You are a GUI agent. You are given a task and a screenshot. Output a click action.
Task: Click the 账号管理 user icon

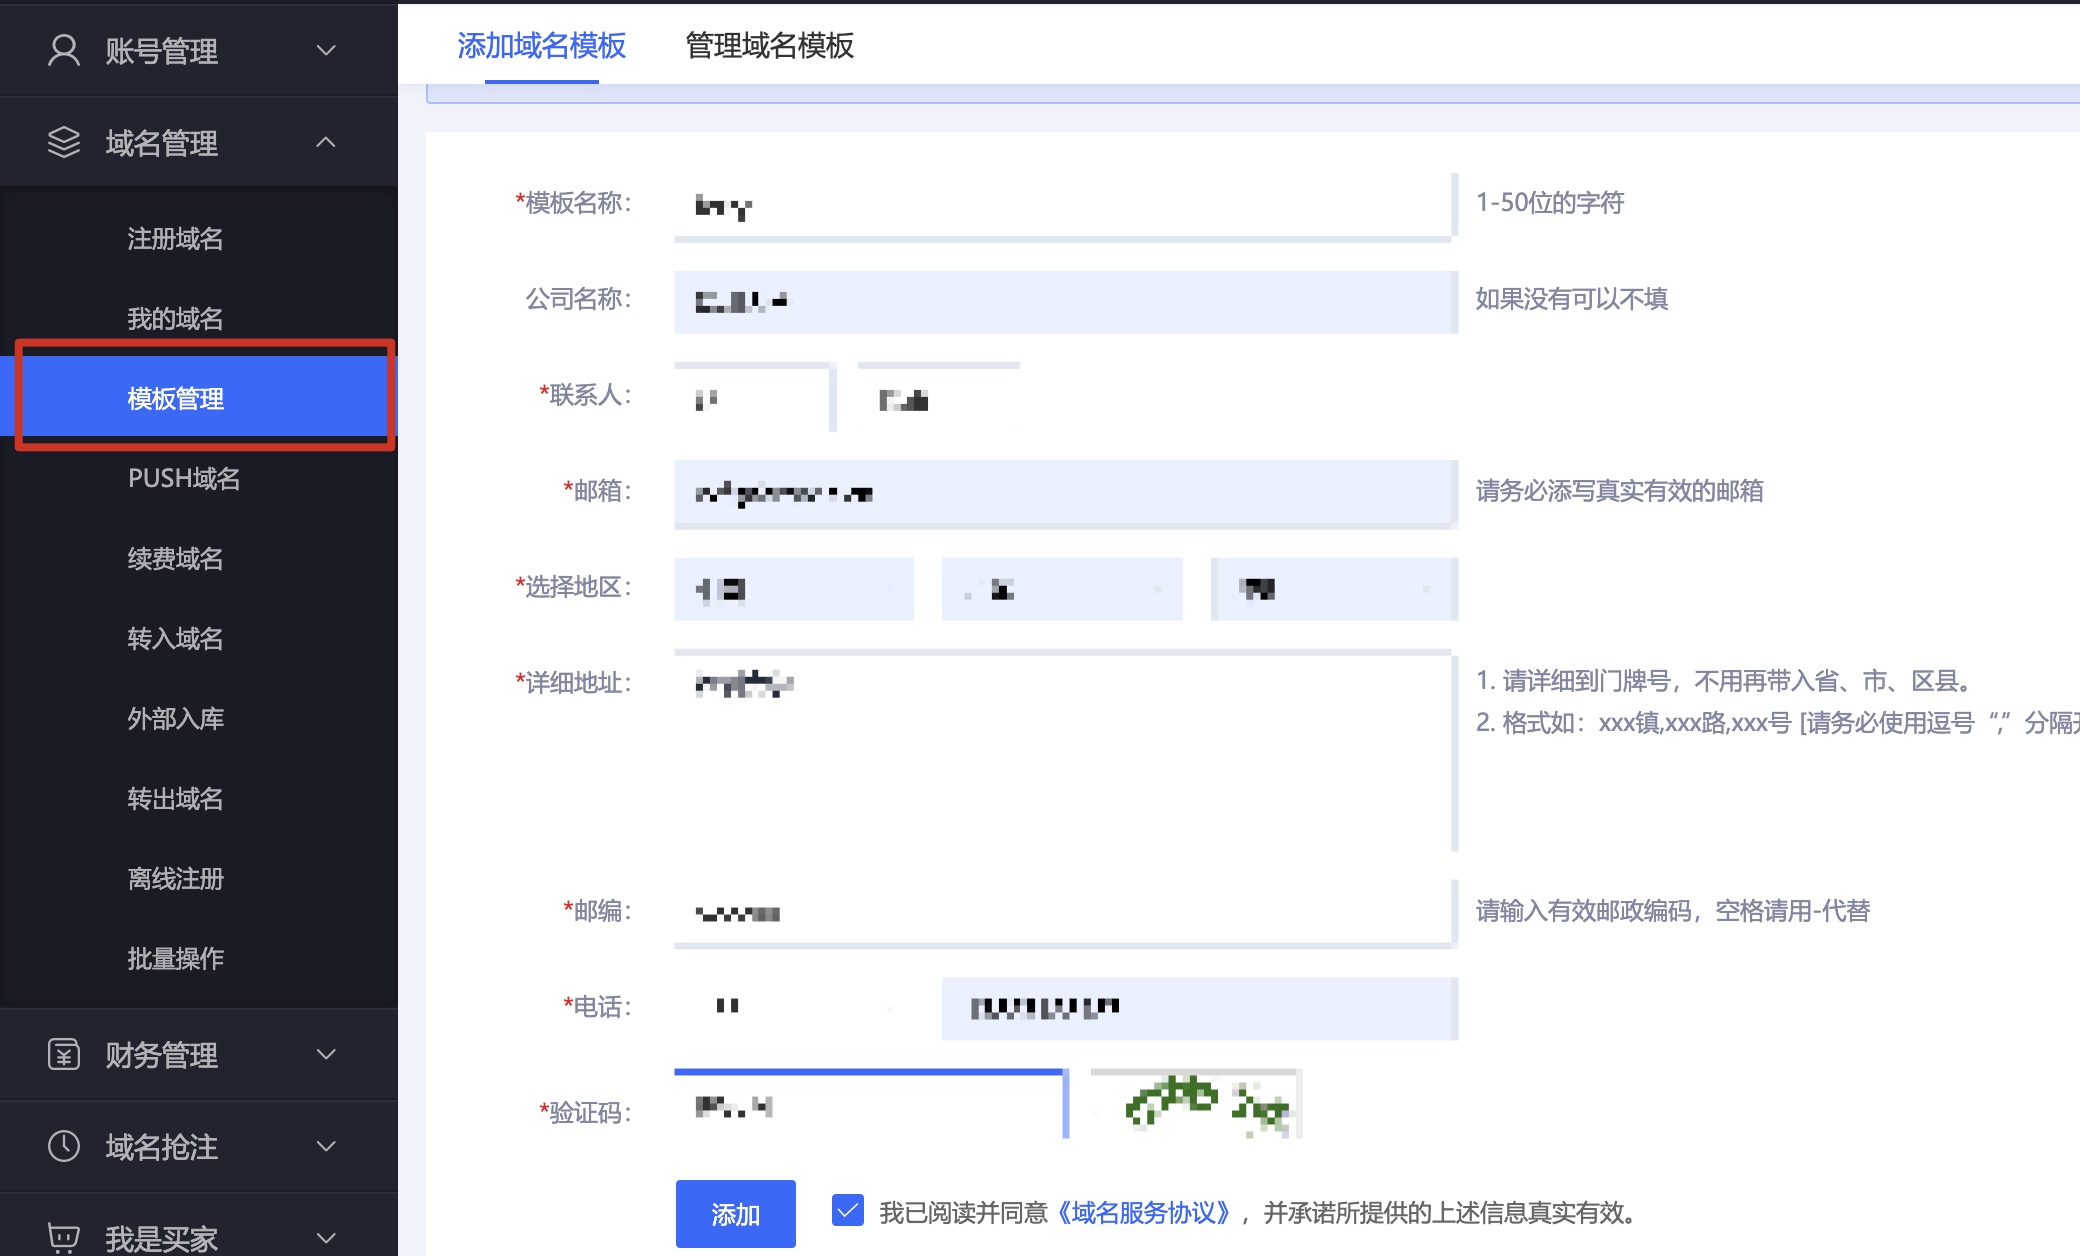point(64,50)
